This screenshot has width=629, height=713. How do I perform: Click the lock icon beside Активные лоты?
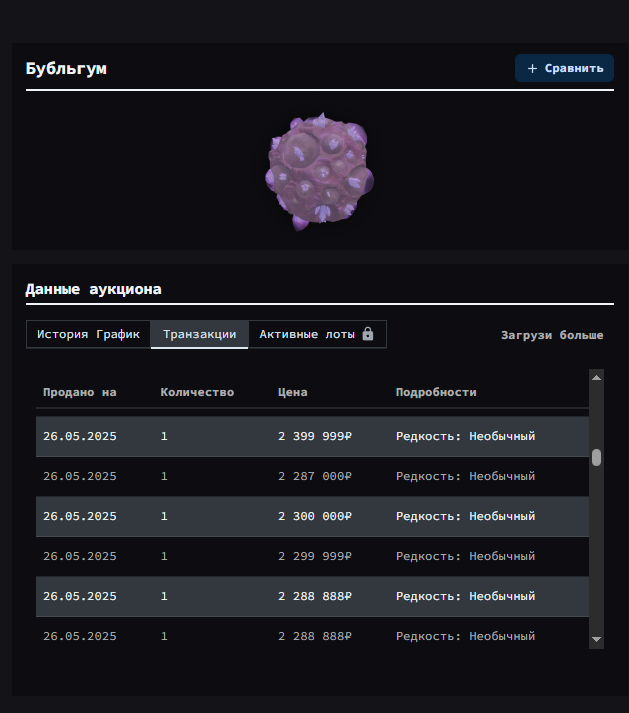368,334
